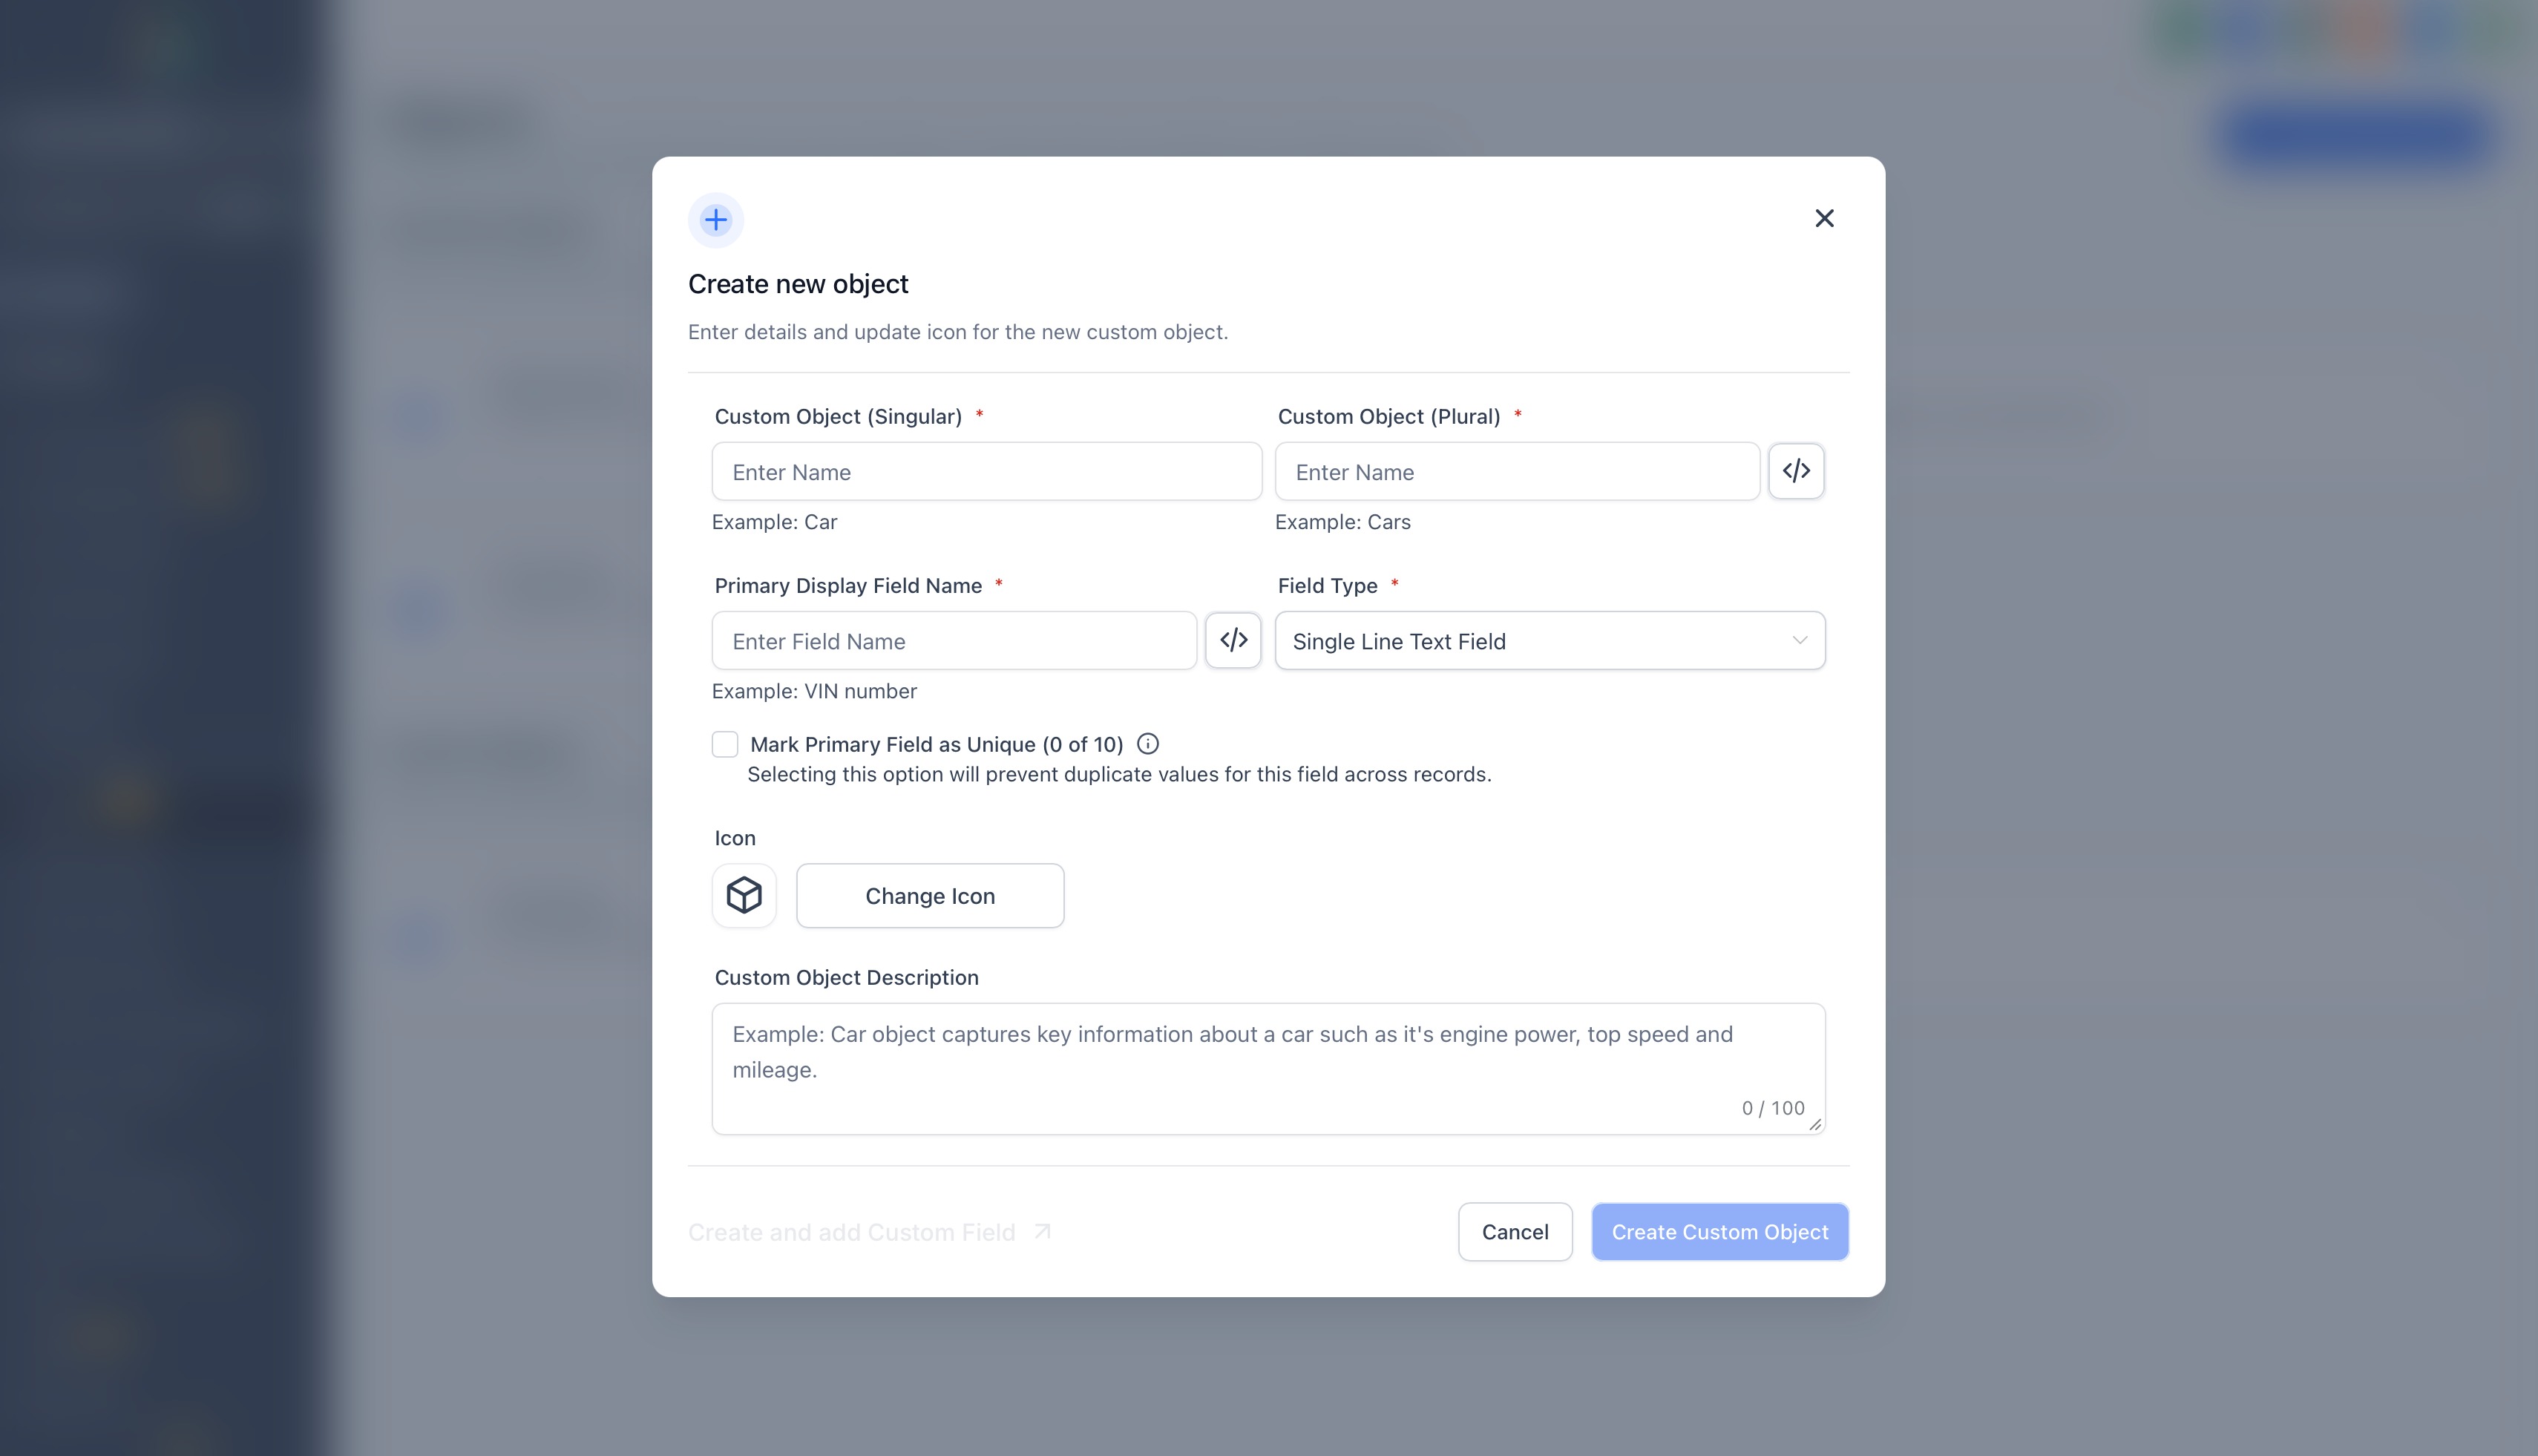
Task: Click the code icon beside Plural name field
Action: click(1796, 471)
